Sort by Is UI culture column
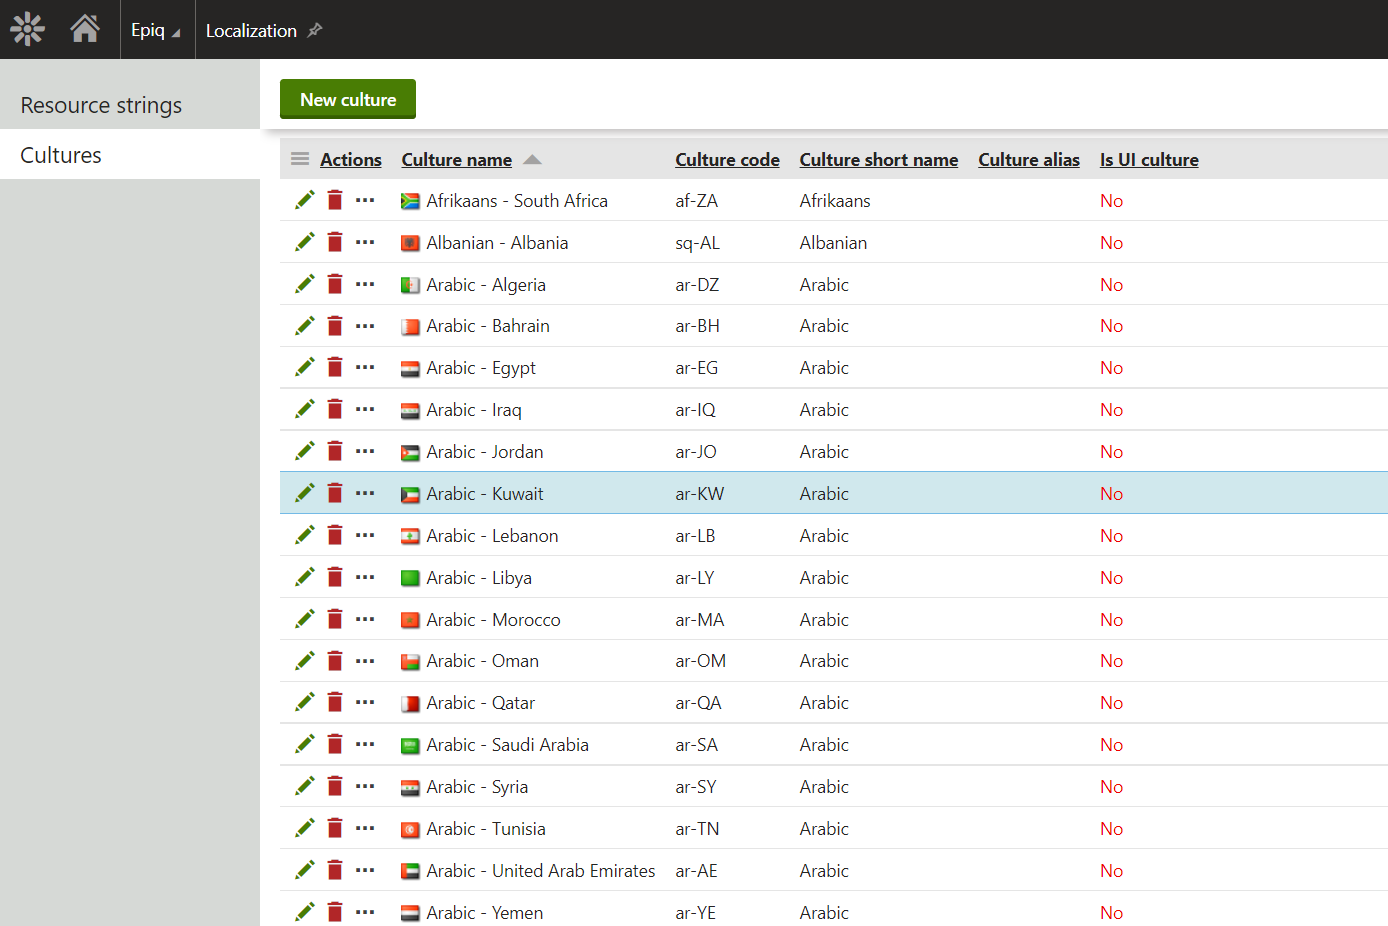The height and width of the screenshot is (926, 1388). [1149, 160]
